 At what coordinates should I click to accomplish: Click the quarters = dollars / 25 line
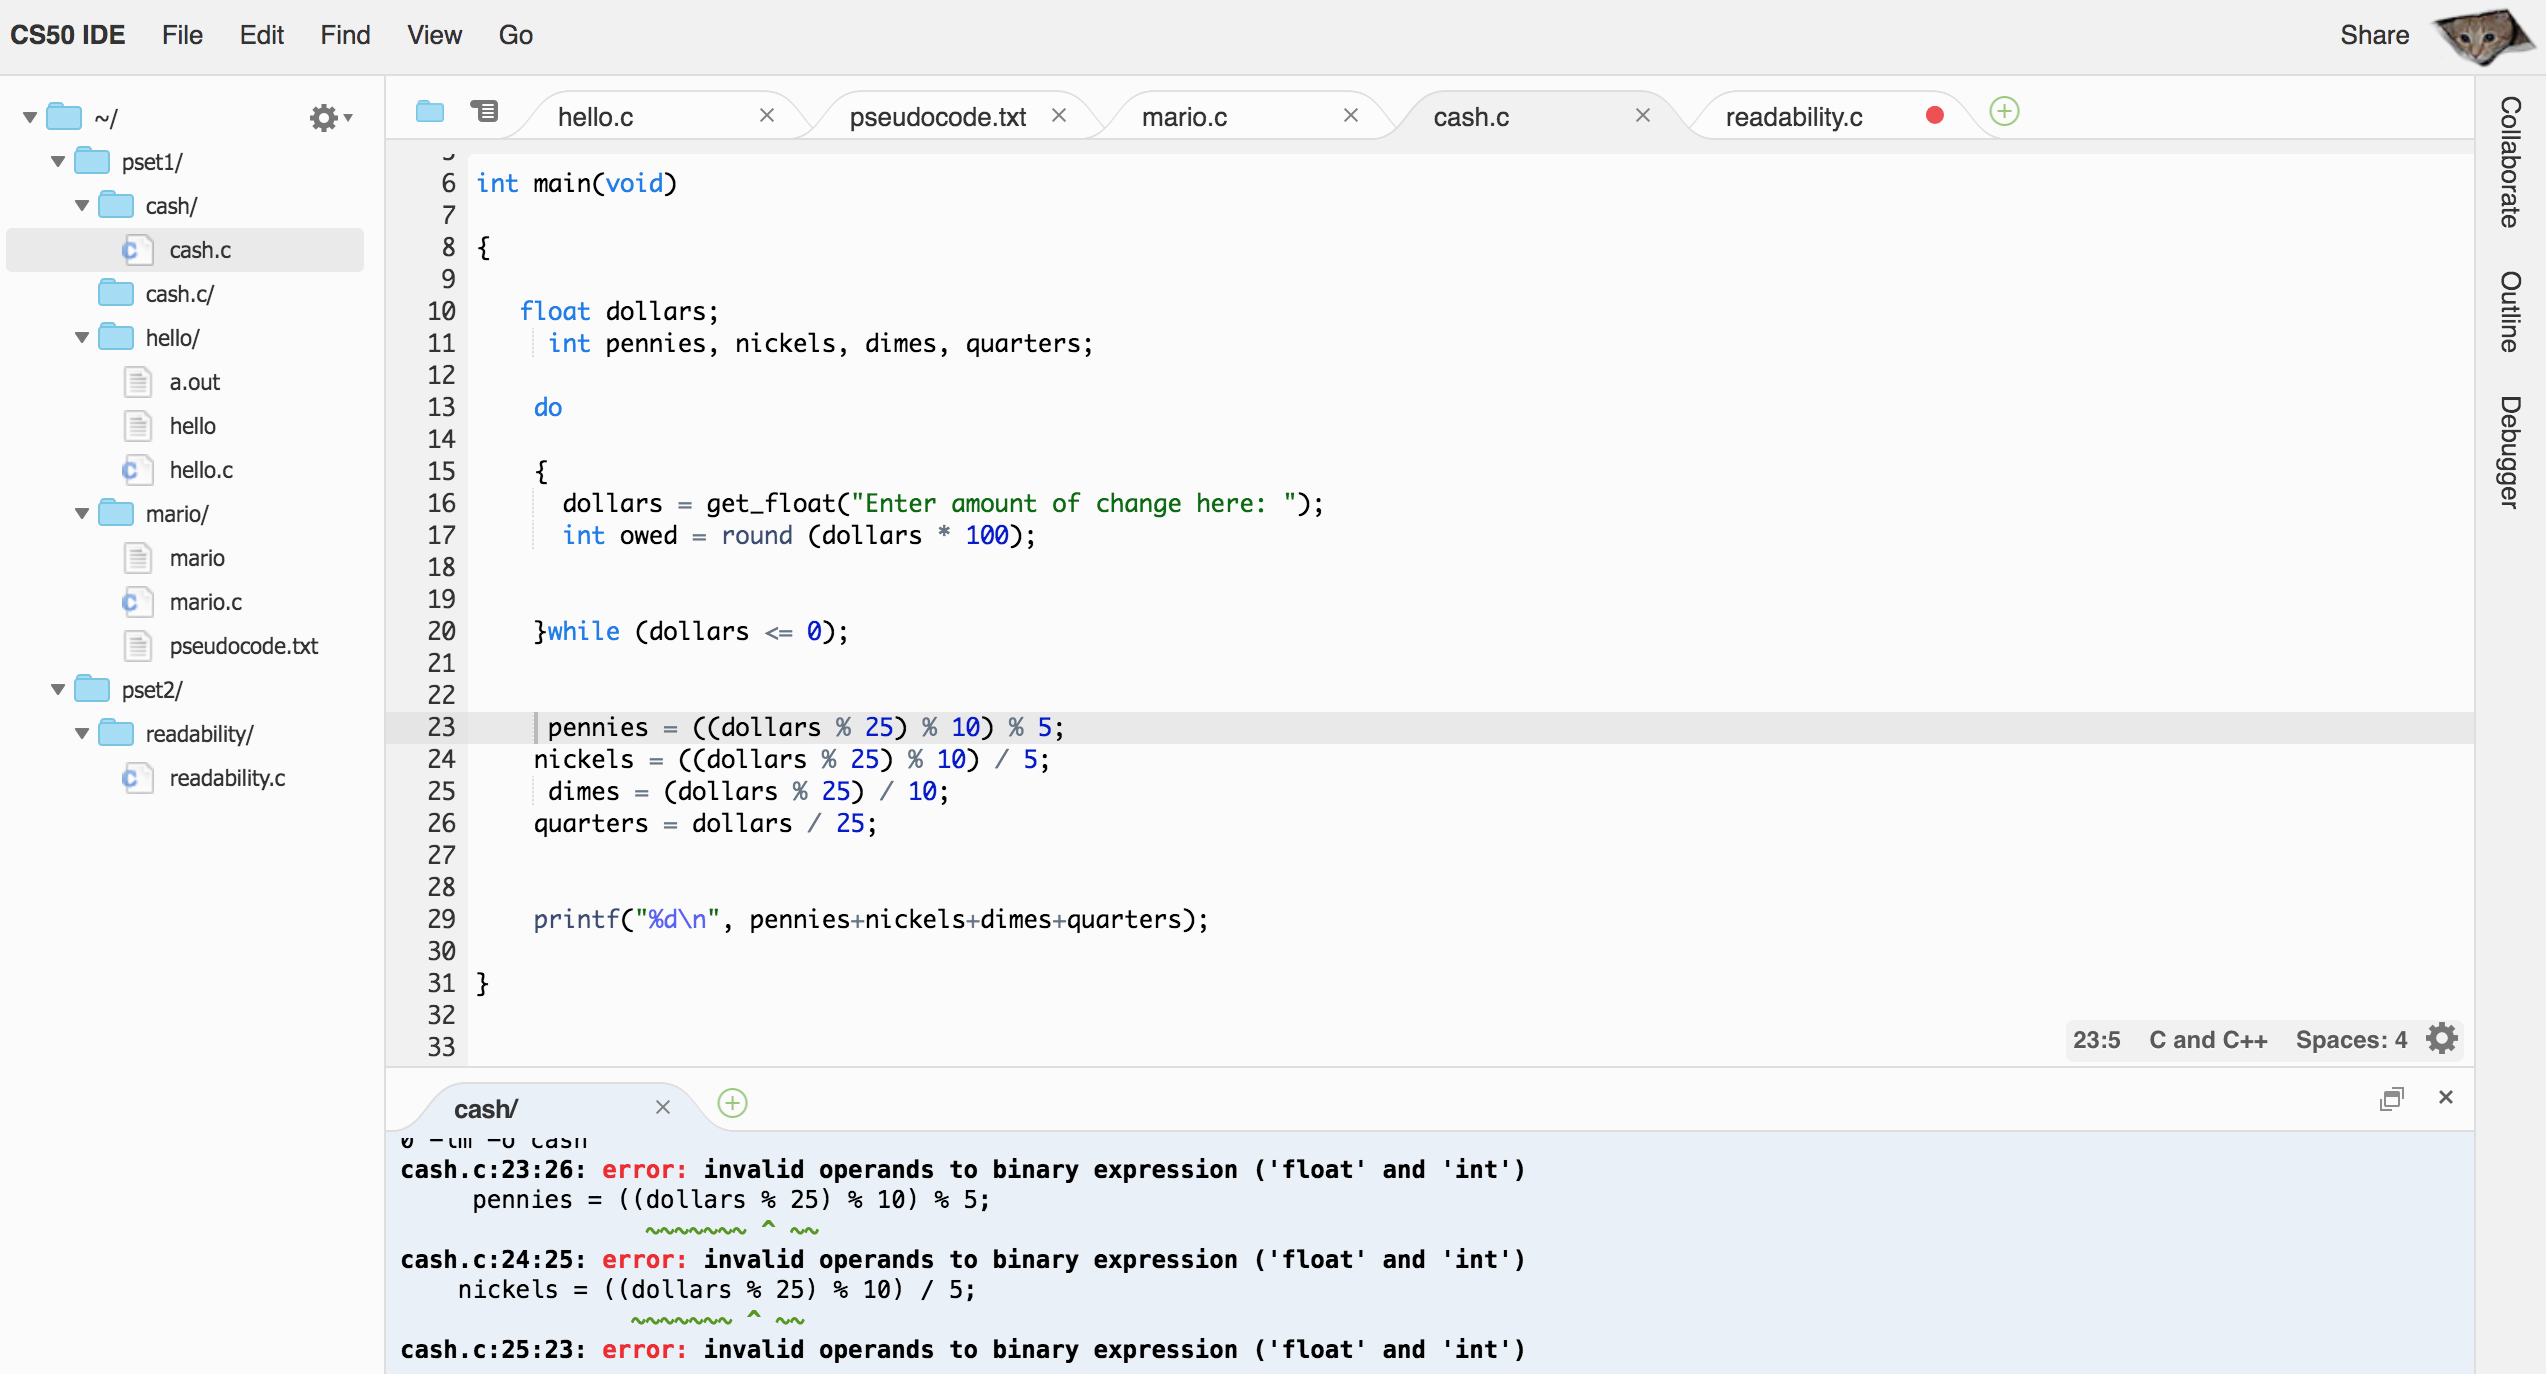point(705,823)
